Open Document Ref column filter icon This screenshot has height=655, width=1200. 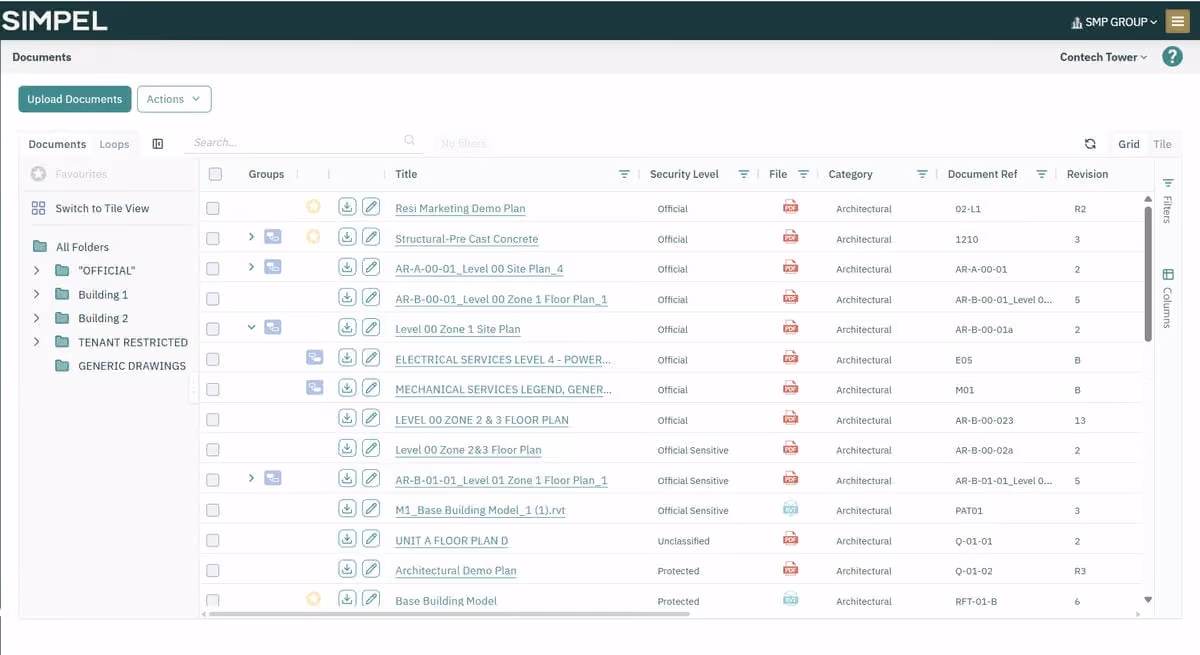(x=1041, y=174)
